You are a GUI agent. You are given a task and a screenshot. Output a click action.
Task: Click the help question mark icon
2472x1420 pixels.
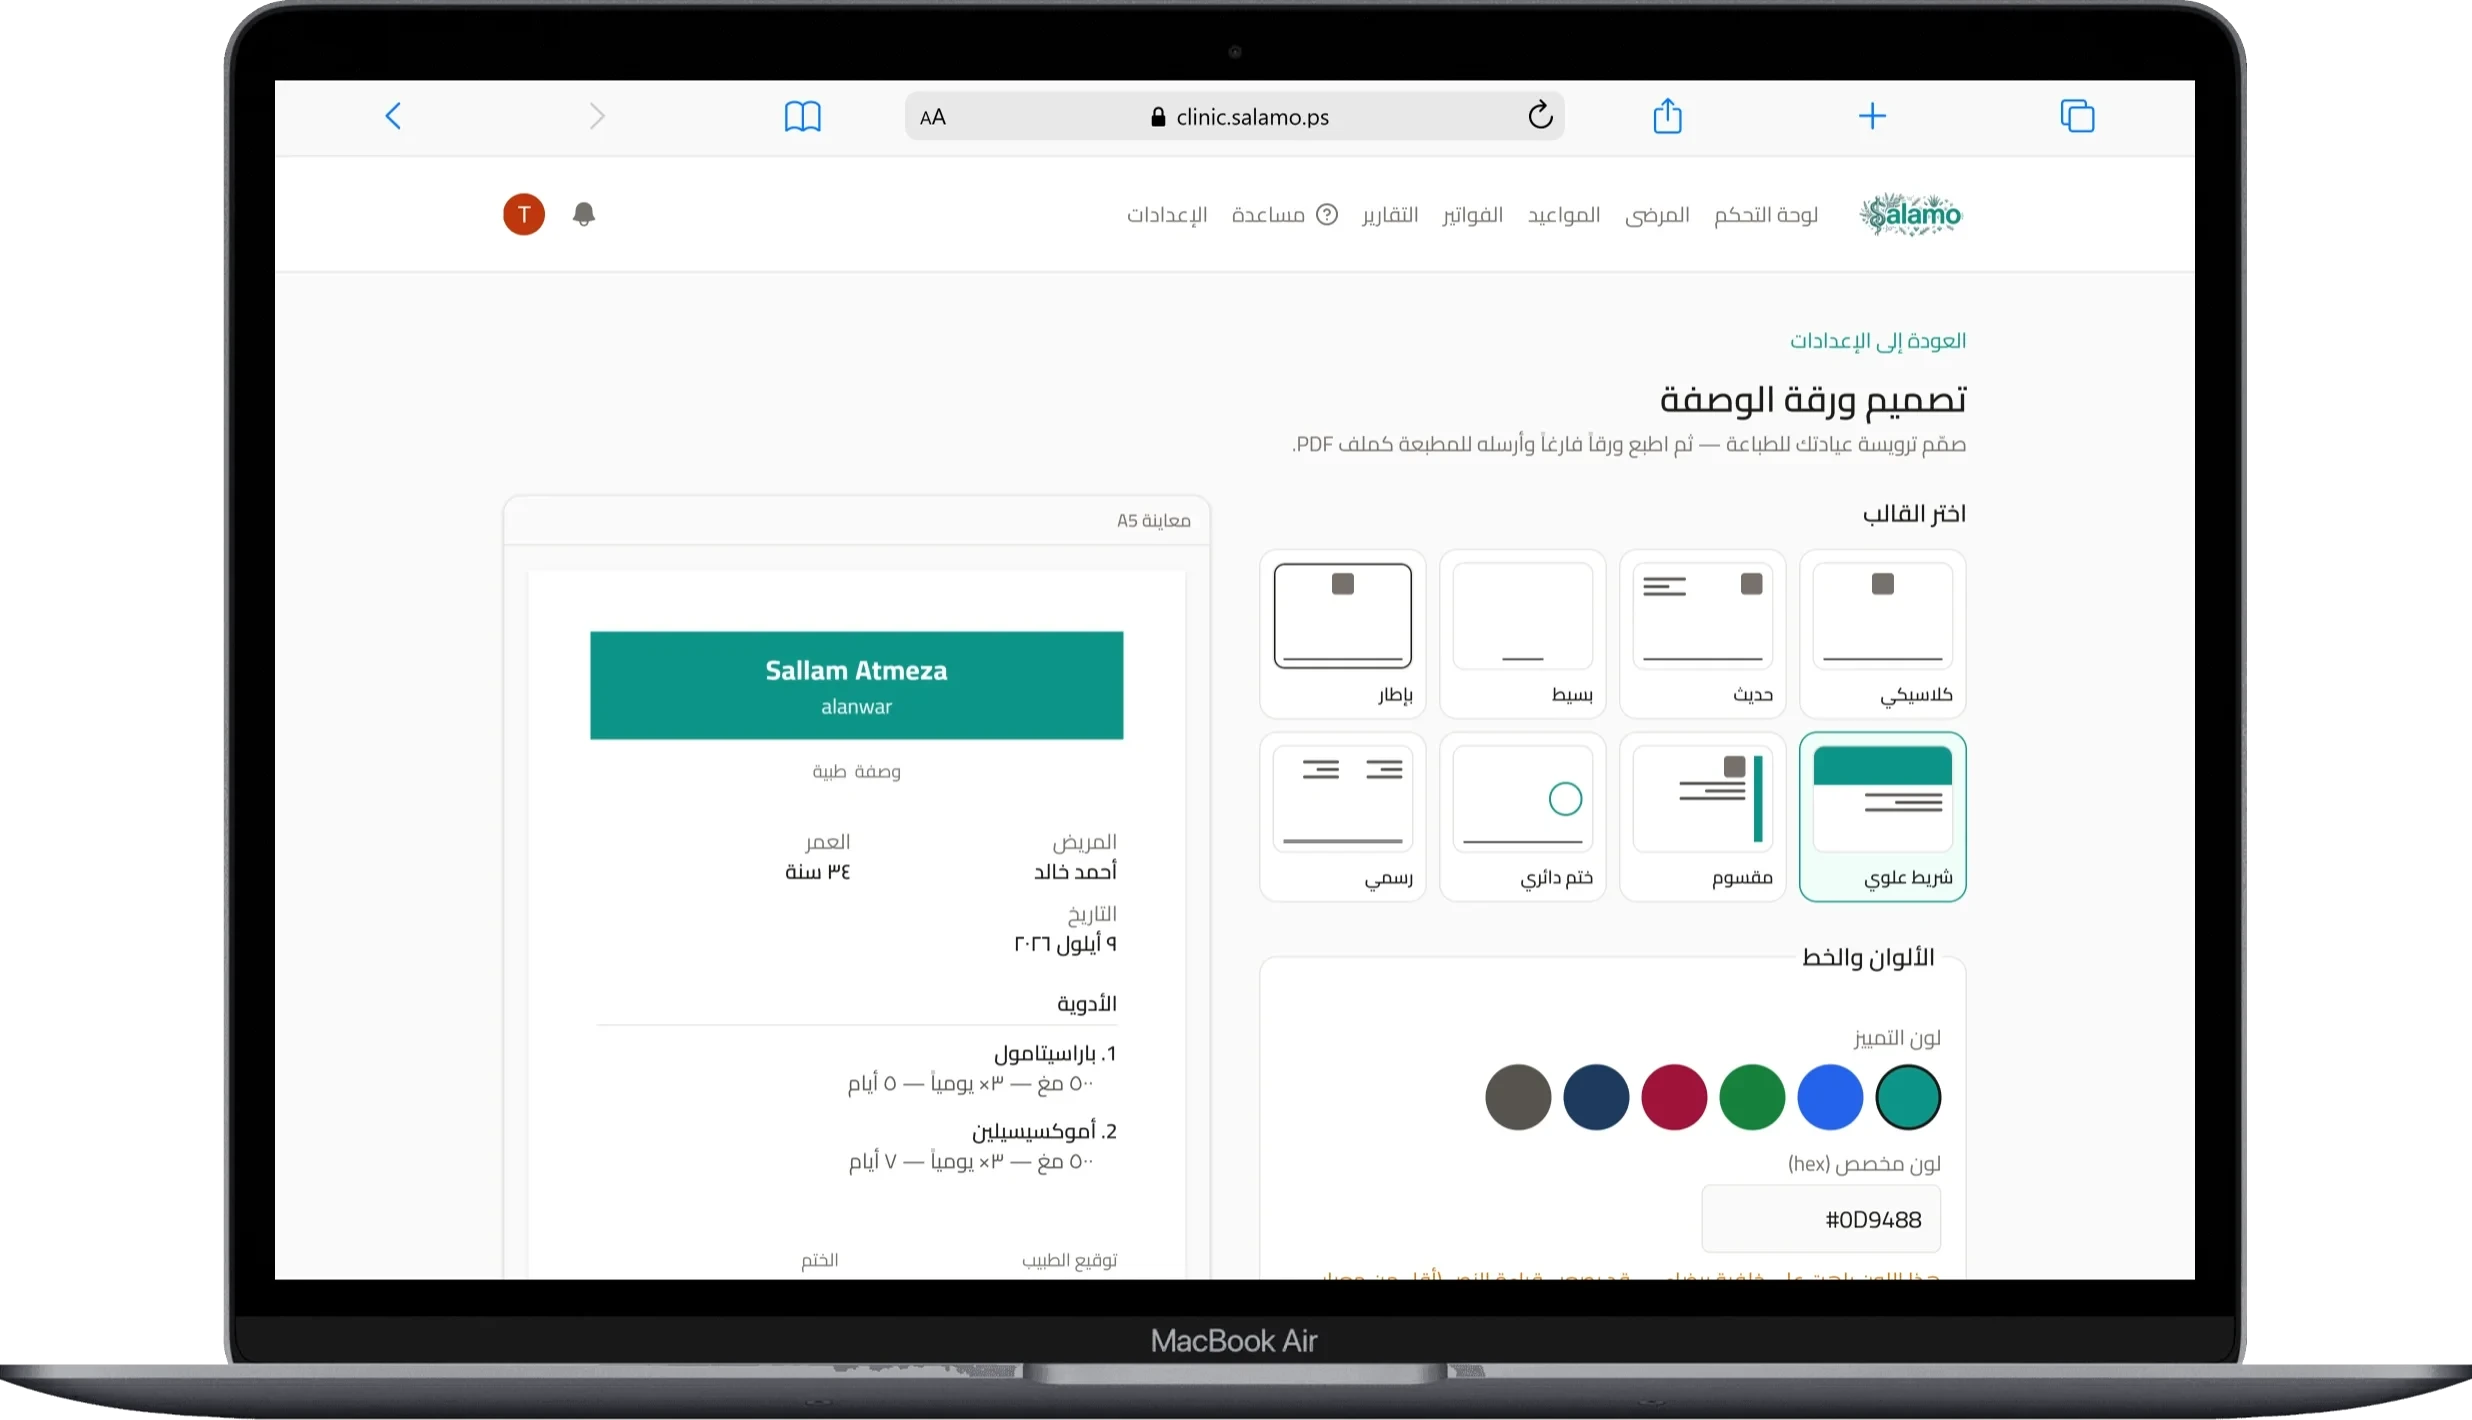pos(1327,214)
